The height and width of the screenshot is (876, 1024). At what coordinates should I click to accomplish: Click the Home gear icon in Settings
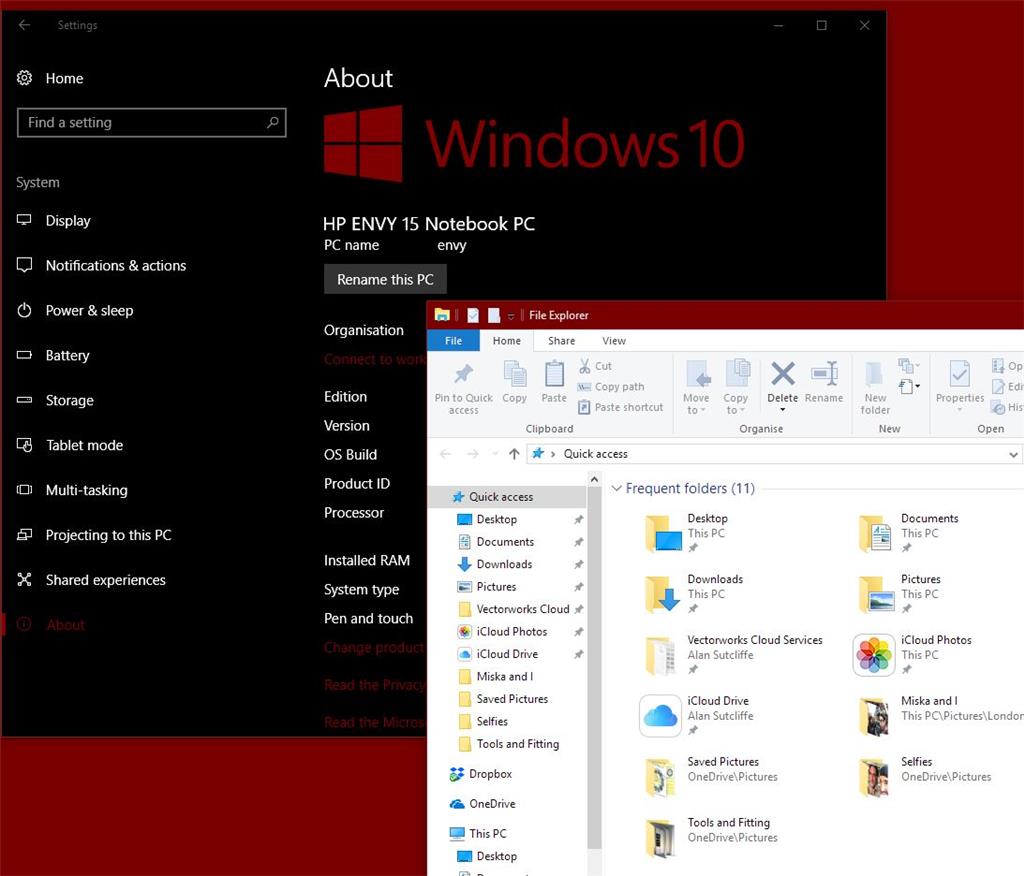pos(24,78)
